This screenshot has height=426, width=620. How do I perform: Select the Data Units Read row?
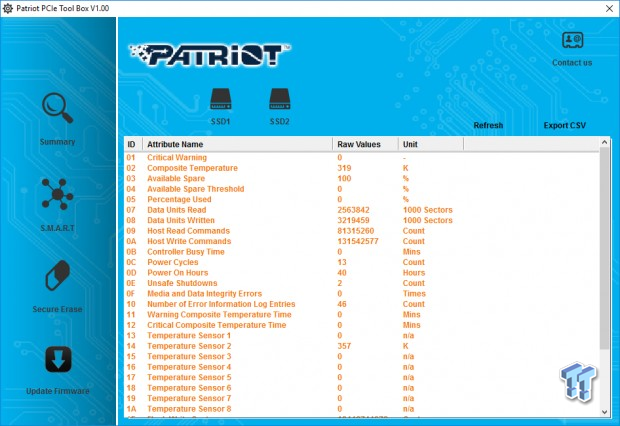362,210
